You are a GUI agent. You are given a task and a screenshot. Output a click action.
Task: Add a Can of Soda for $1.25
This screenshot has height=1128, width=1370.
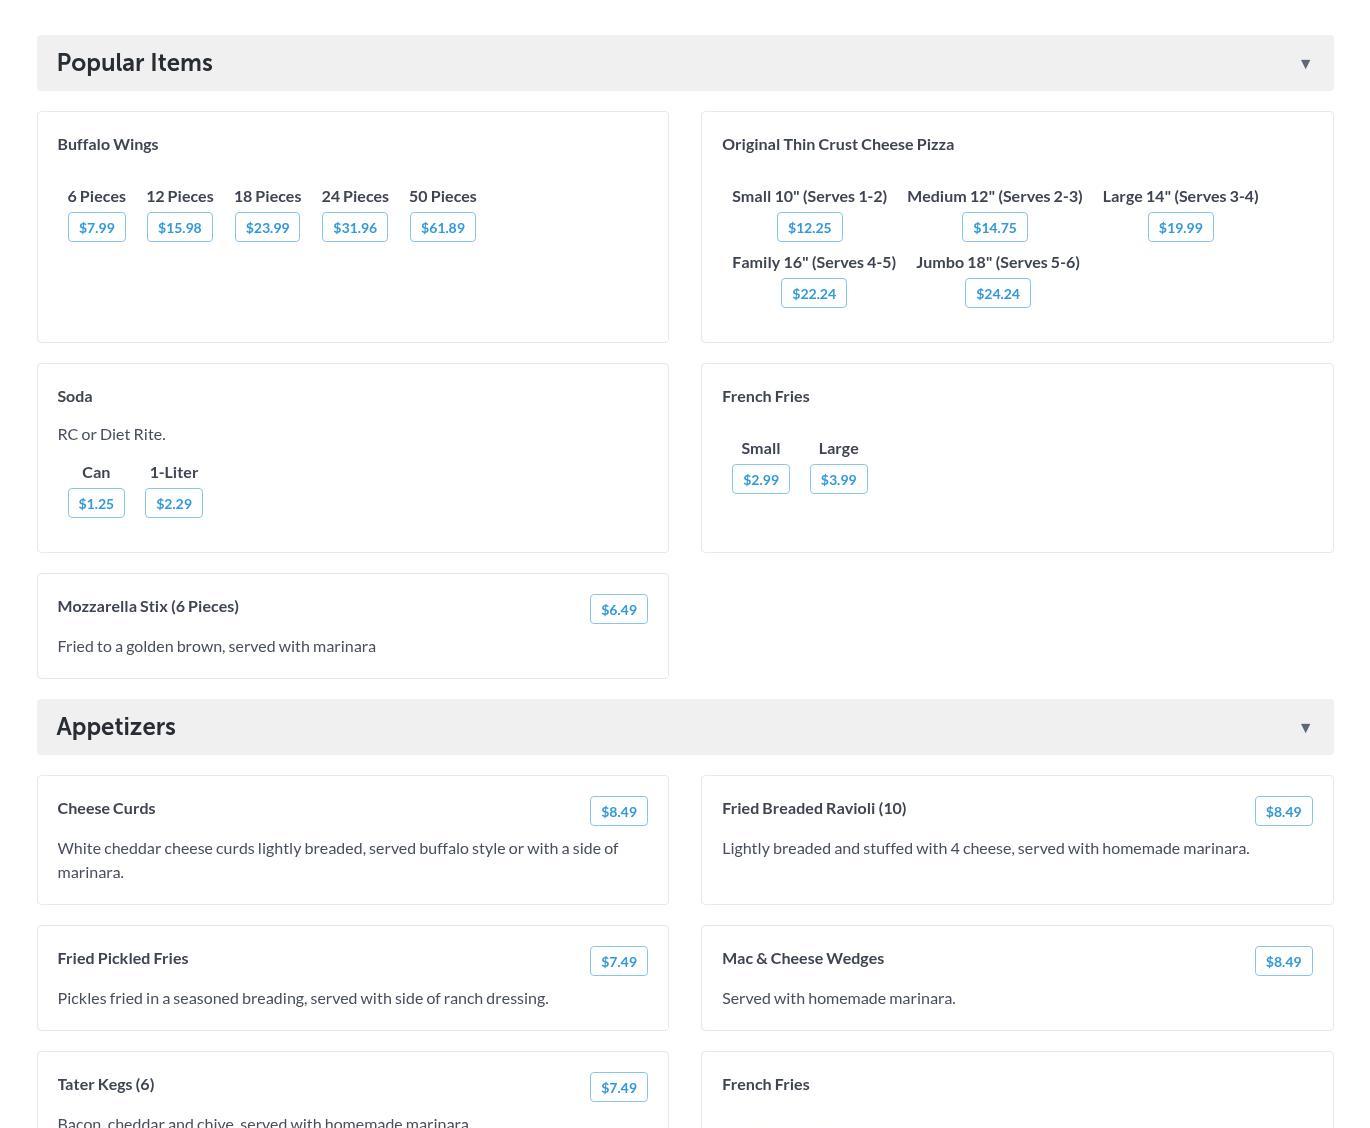point(96,504)
